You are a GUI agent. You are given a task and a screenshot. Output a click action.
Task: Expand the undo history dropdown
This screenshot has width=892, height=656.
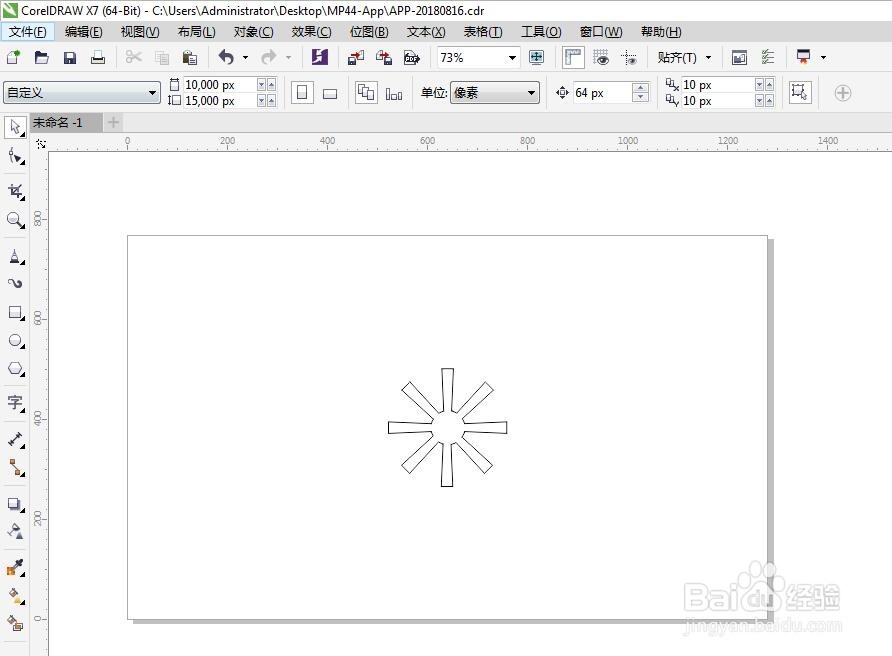pyautogui.click(x=245, y=57)
